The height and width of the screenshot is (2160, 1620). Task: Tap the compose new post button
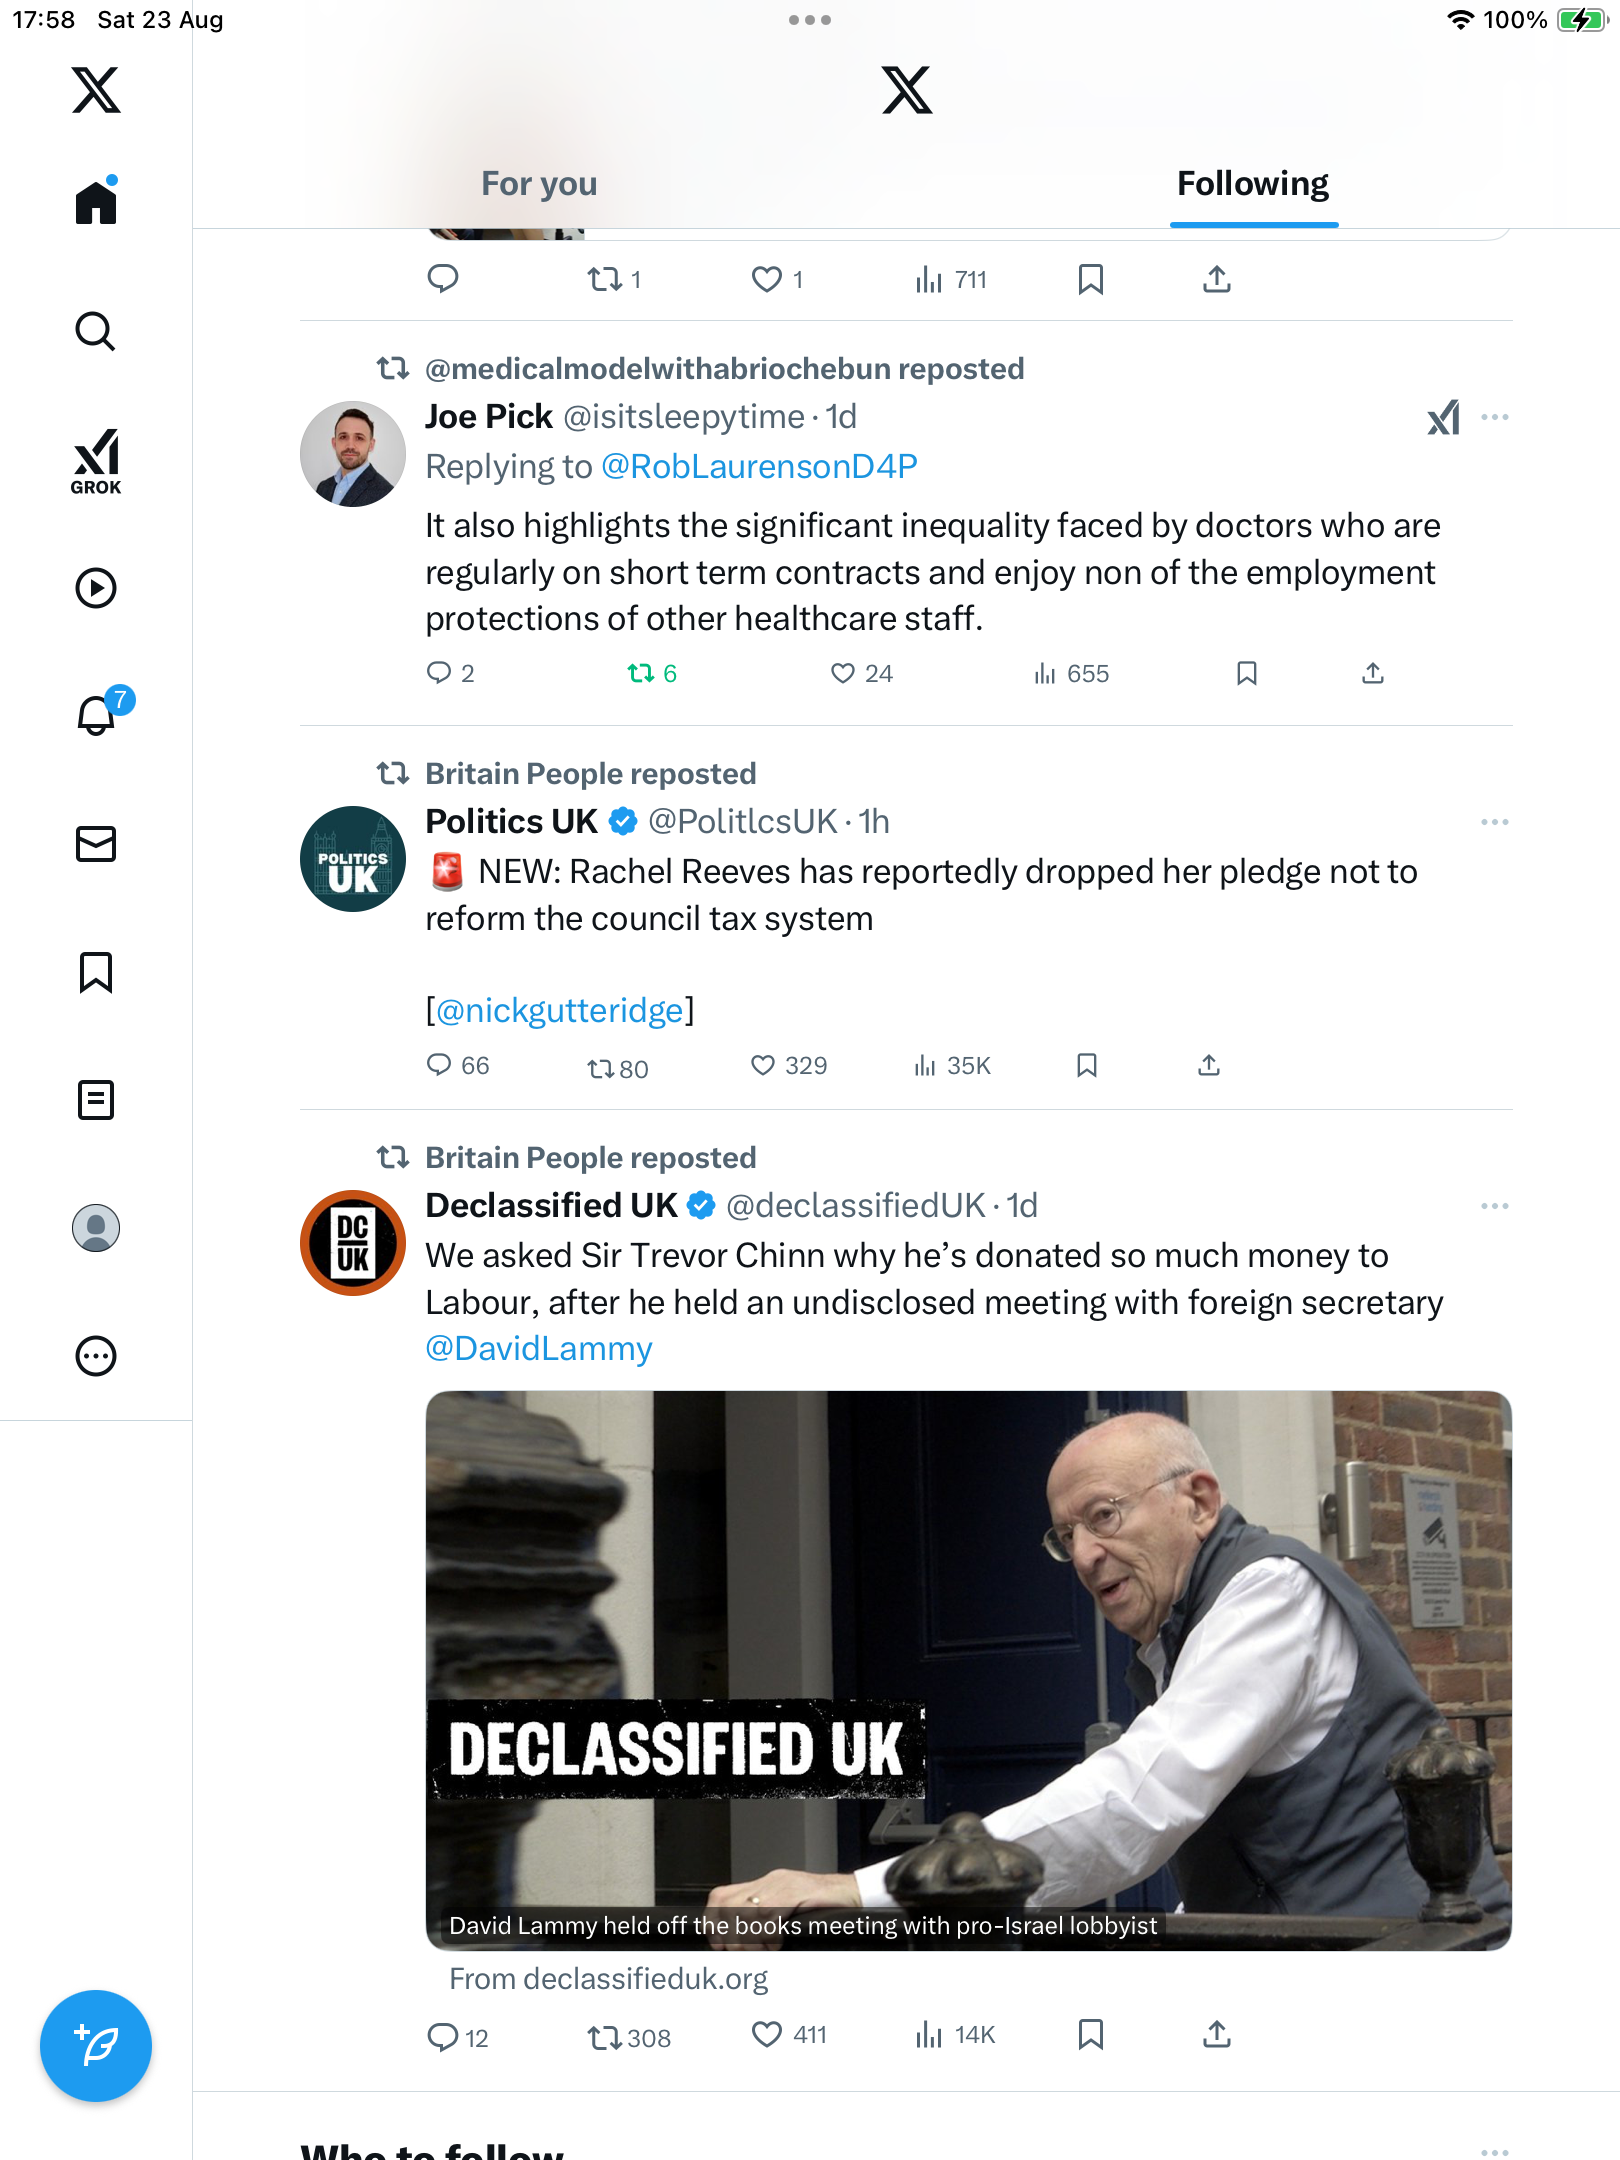pos(96,2045)
